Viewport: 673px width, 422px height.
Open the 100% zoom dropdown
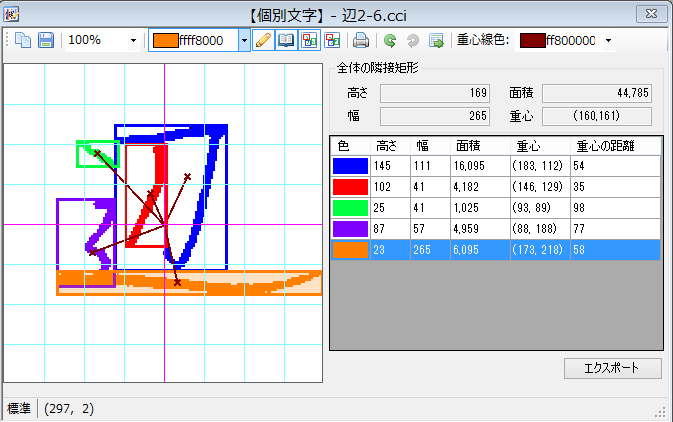133,41
